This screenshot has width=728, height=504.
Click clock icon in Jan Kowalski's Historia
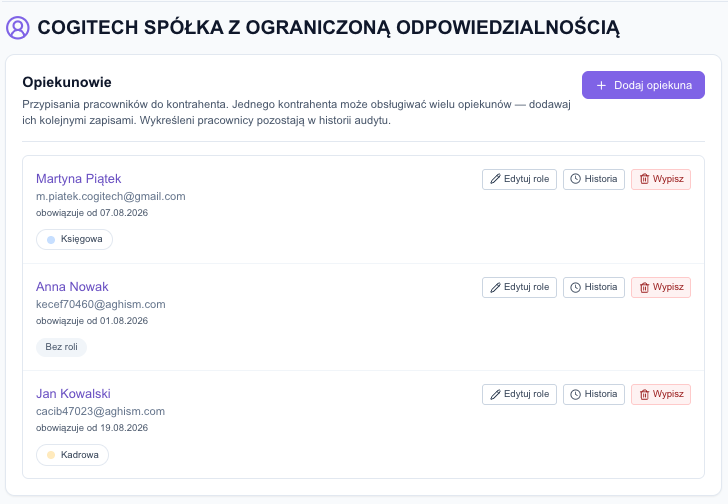coord(575,394)
